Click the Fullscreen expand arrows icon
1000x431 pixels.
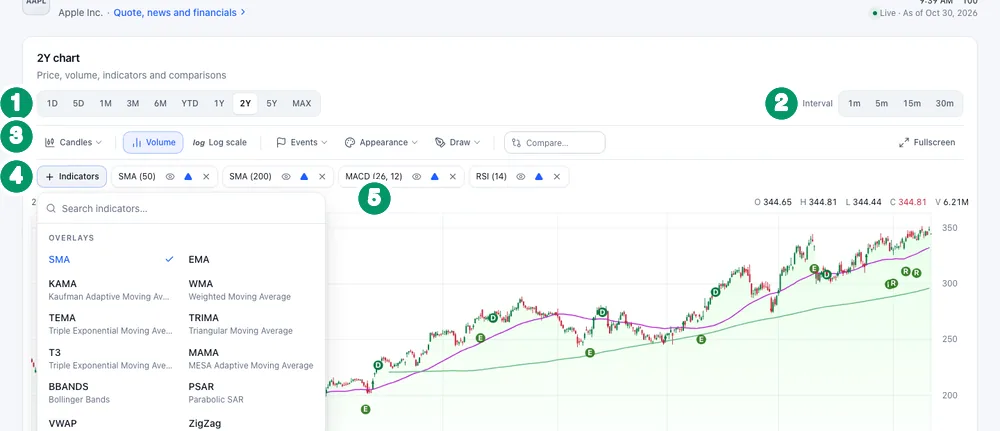point(904,143)
